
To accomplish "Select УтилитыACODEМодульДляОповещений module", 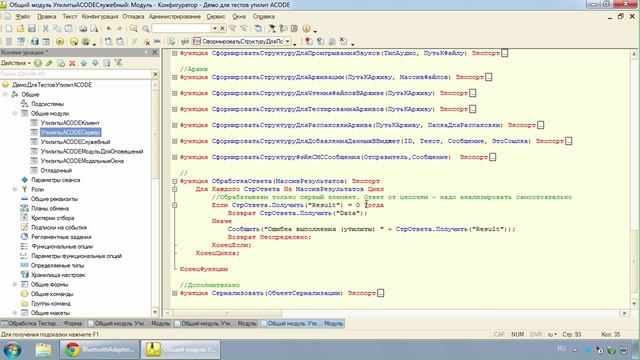I will pos(92,151).
